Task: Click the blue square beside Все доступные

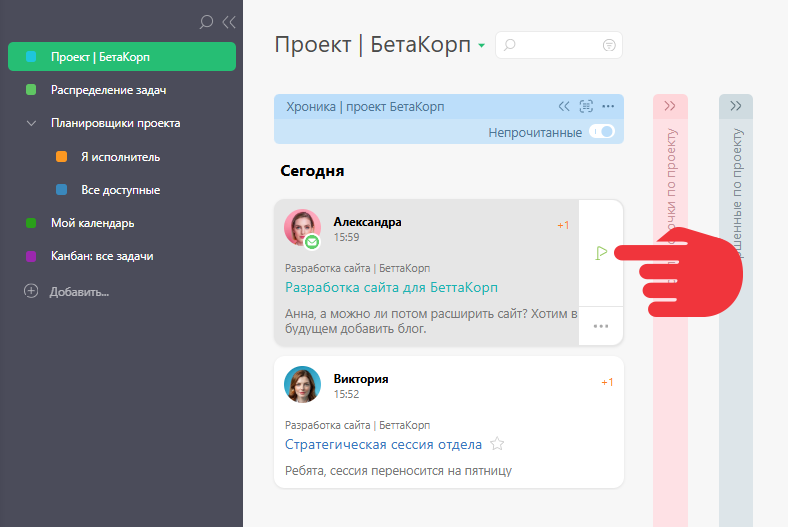Action: [x=61, y=190]
